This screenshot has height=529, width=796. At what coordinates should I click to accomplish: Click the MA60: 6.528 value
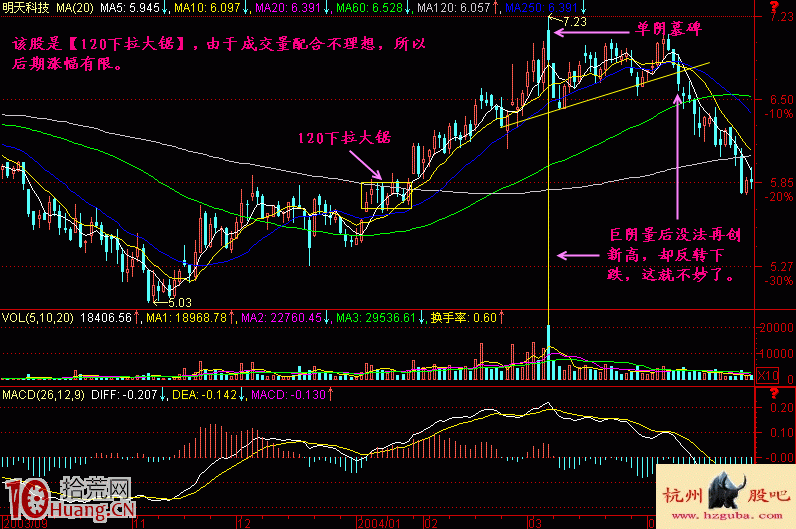coord(370,8)
